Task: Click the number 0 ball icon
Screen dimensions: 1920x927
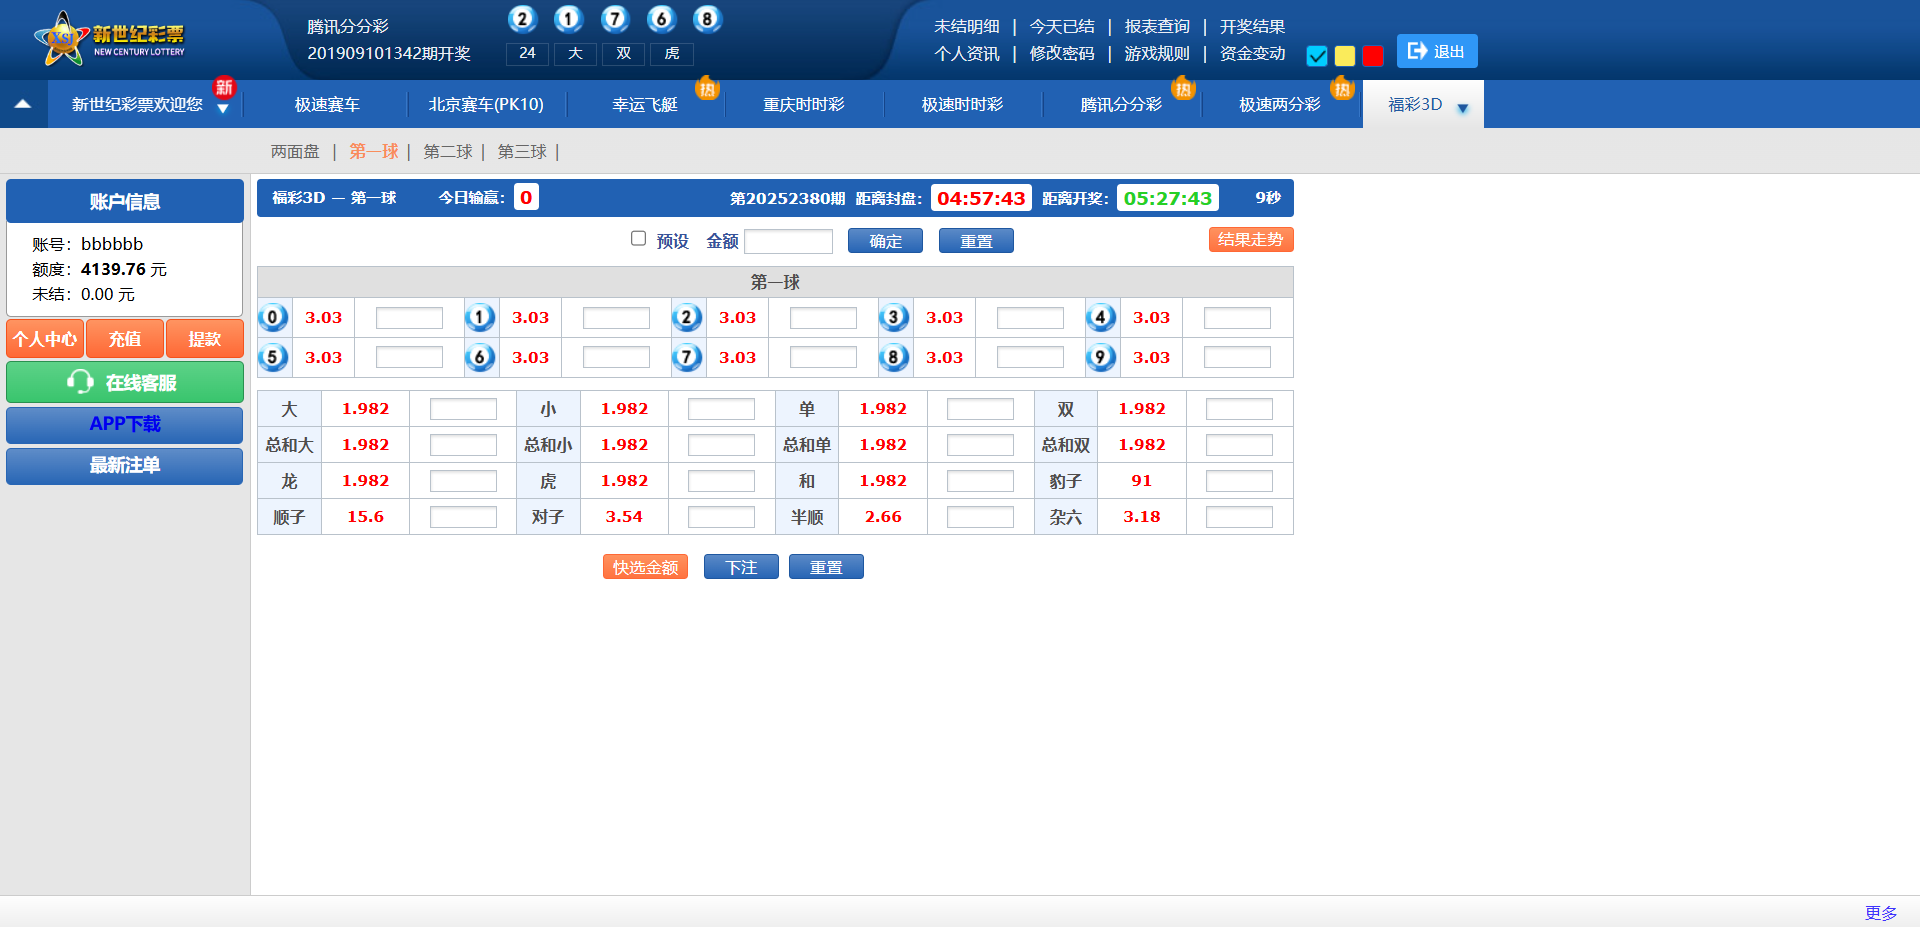Action: coord(273,318)
